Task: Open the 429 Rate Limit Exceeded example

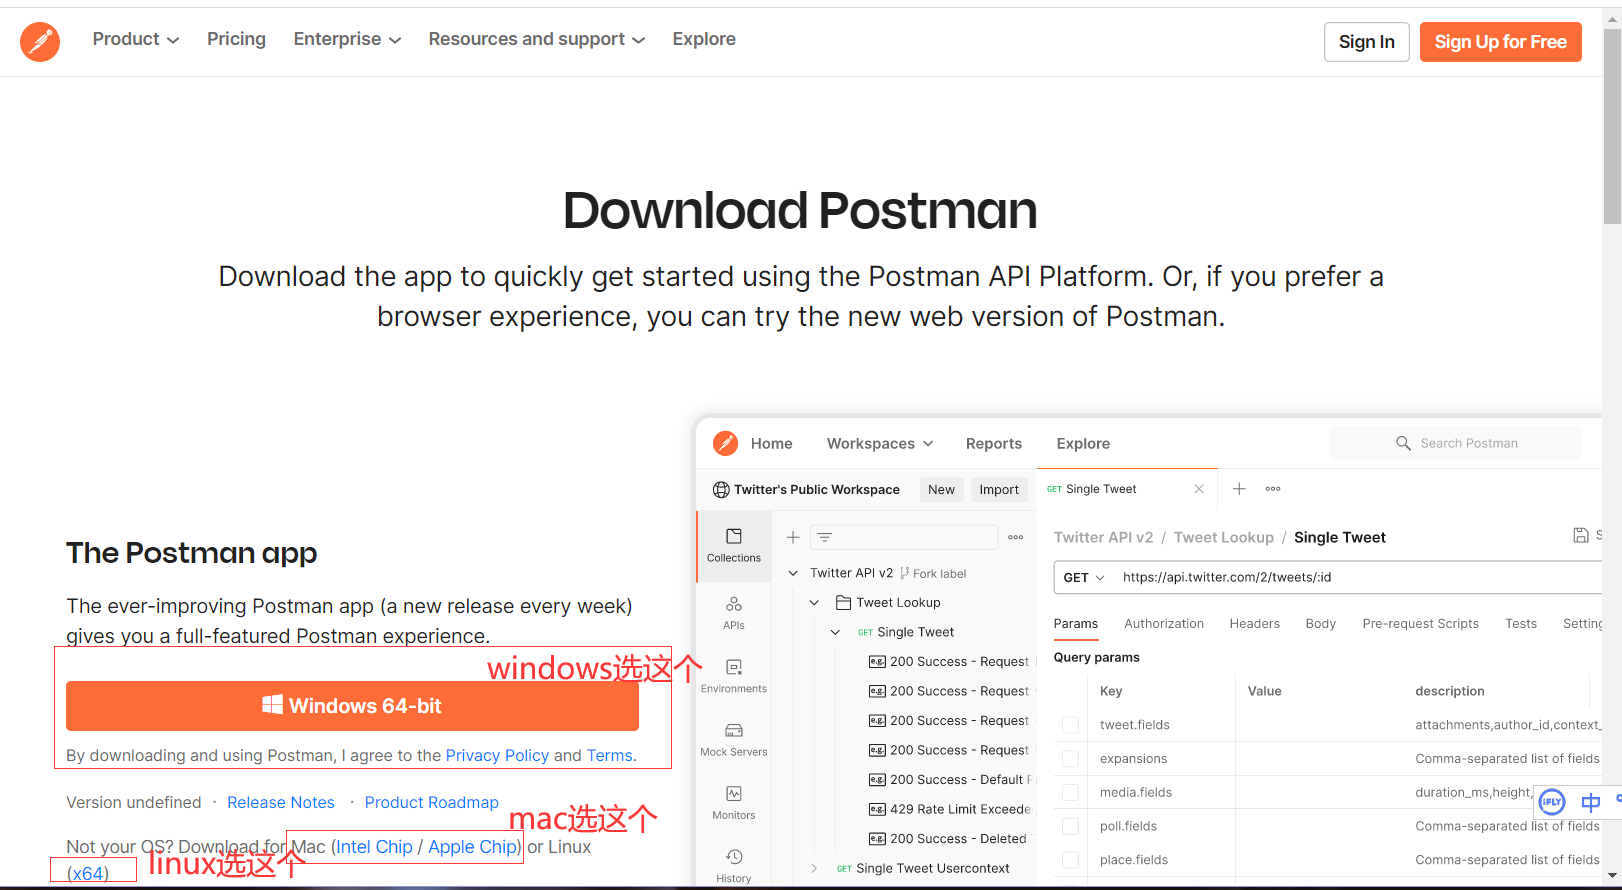Action: tap(950, 809)
